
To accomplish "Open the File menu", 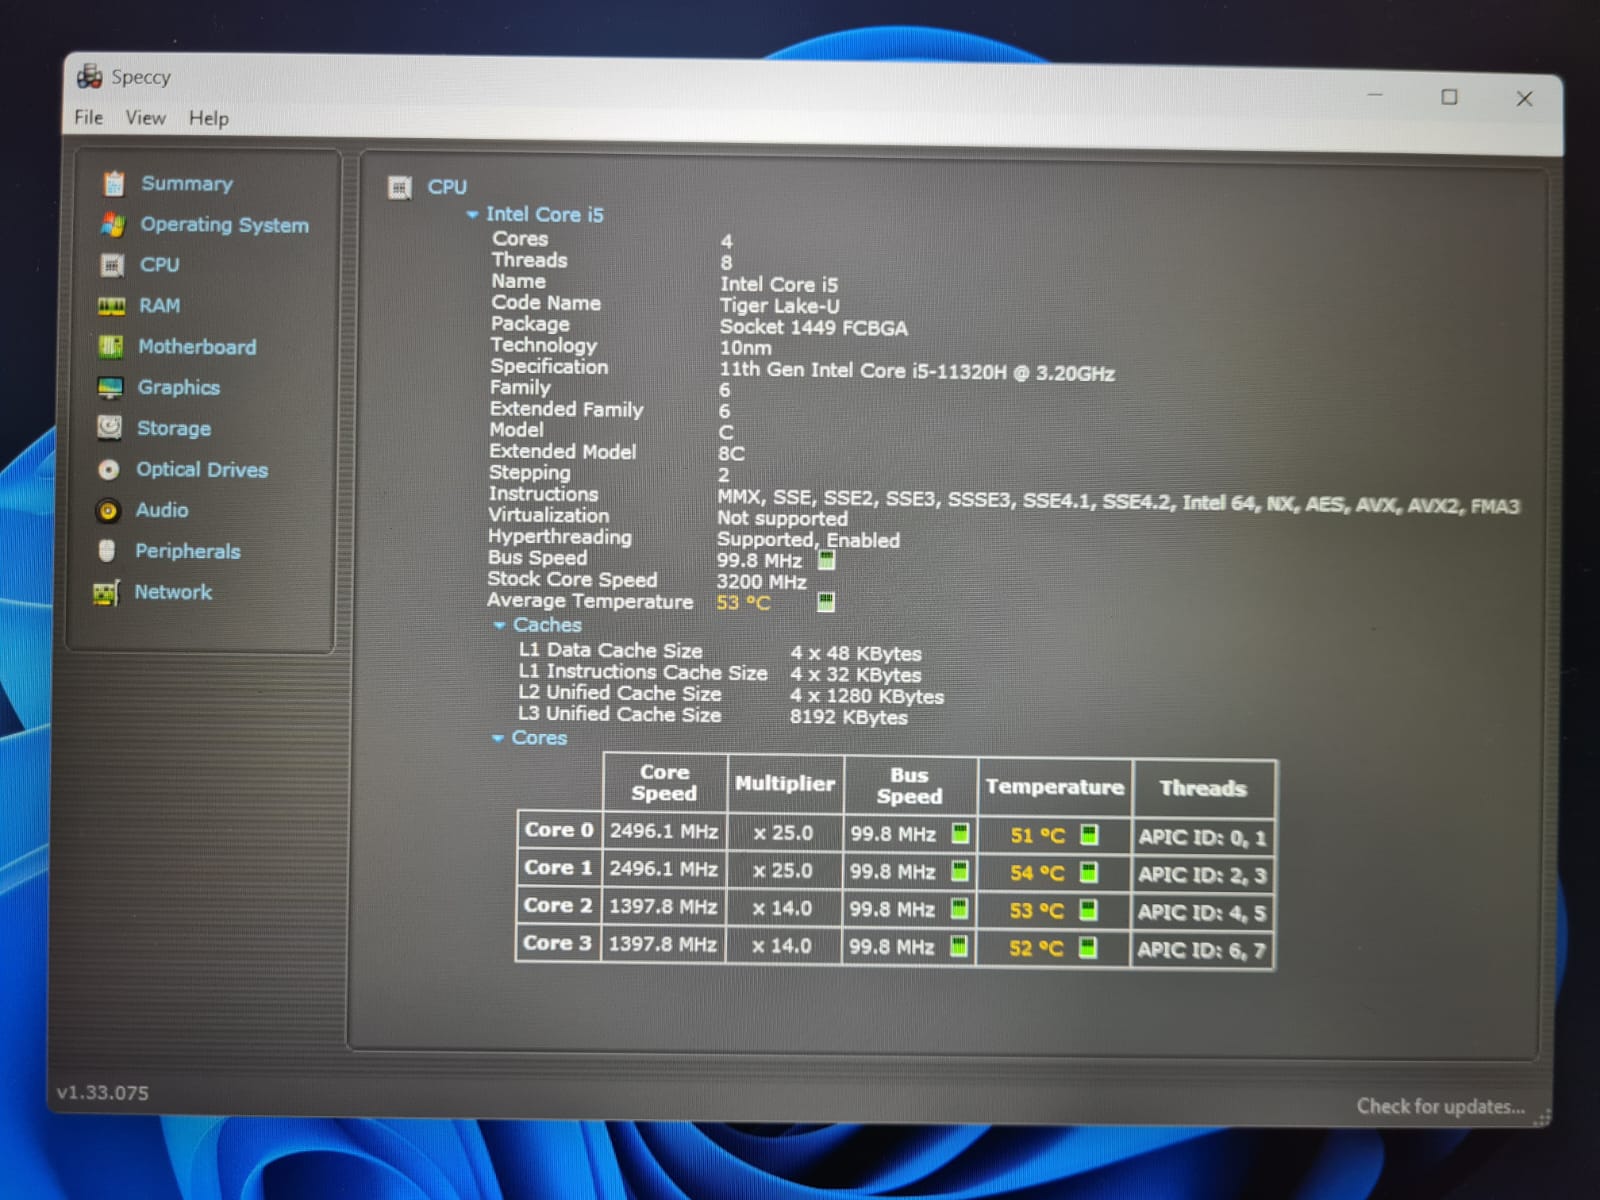I will pyautogui.click(x=89, y=117).
